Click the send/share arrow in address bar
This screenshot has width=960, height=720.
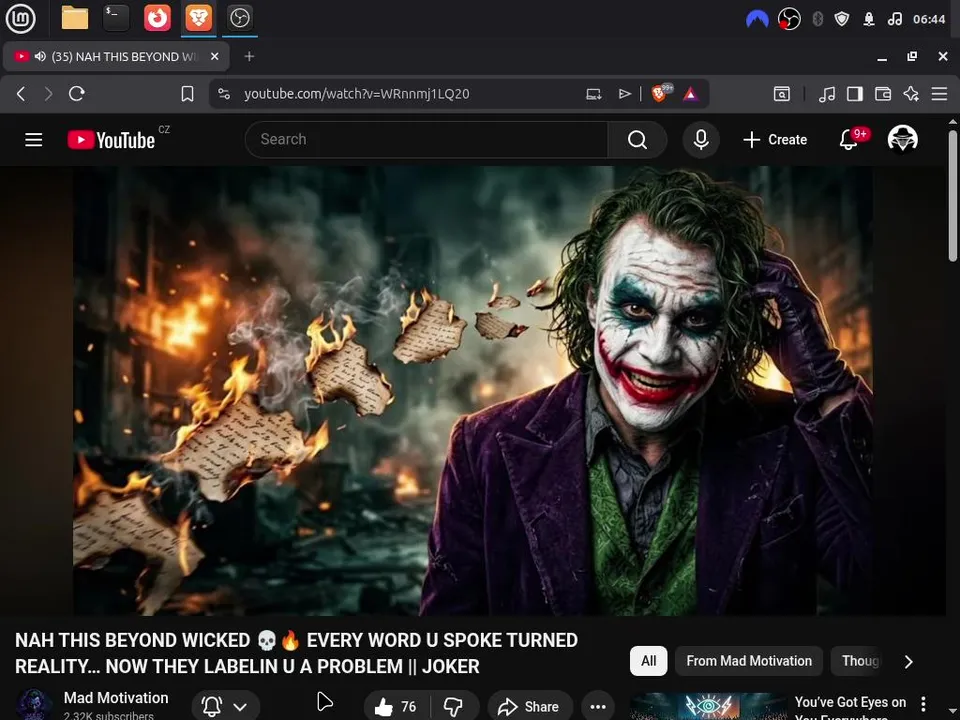click(x=624, y=94)
